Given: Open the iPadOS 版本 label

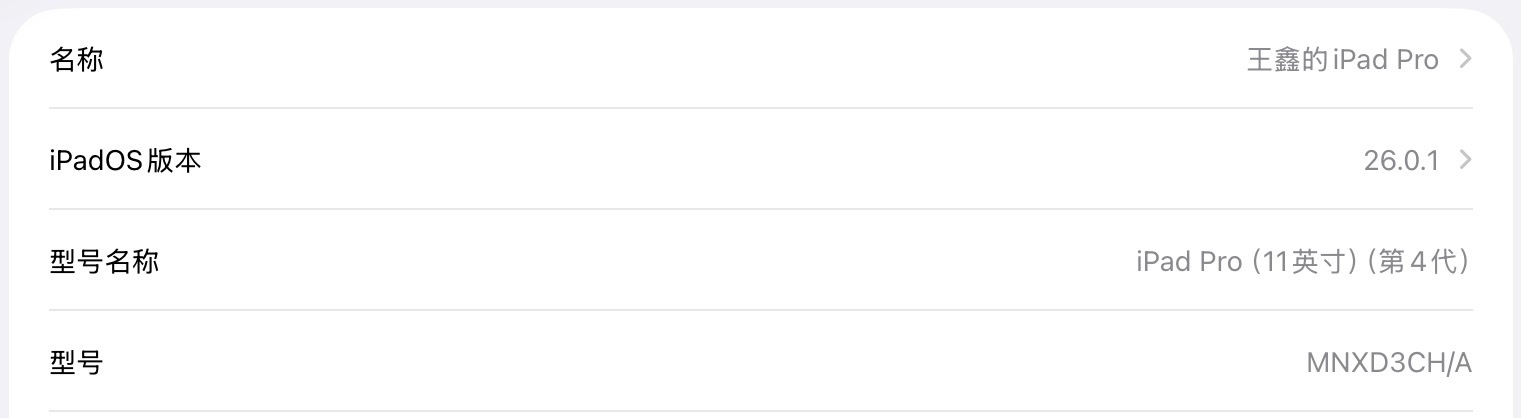Looking at the screenshot, I should coord(125,161).
